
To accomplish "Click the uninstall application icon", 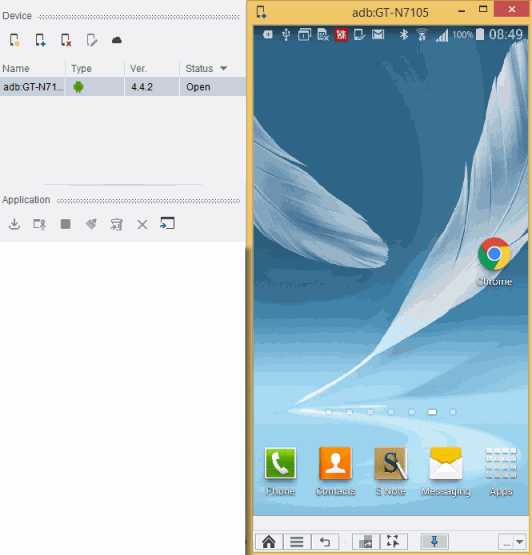I will pyautogui.click(x=116, y=224).
